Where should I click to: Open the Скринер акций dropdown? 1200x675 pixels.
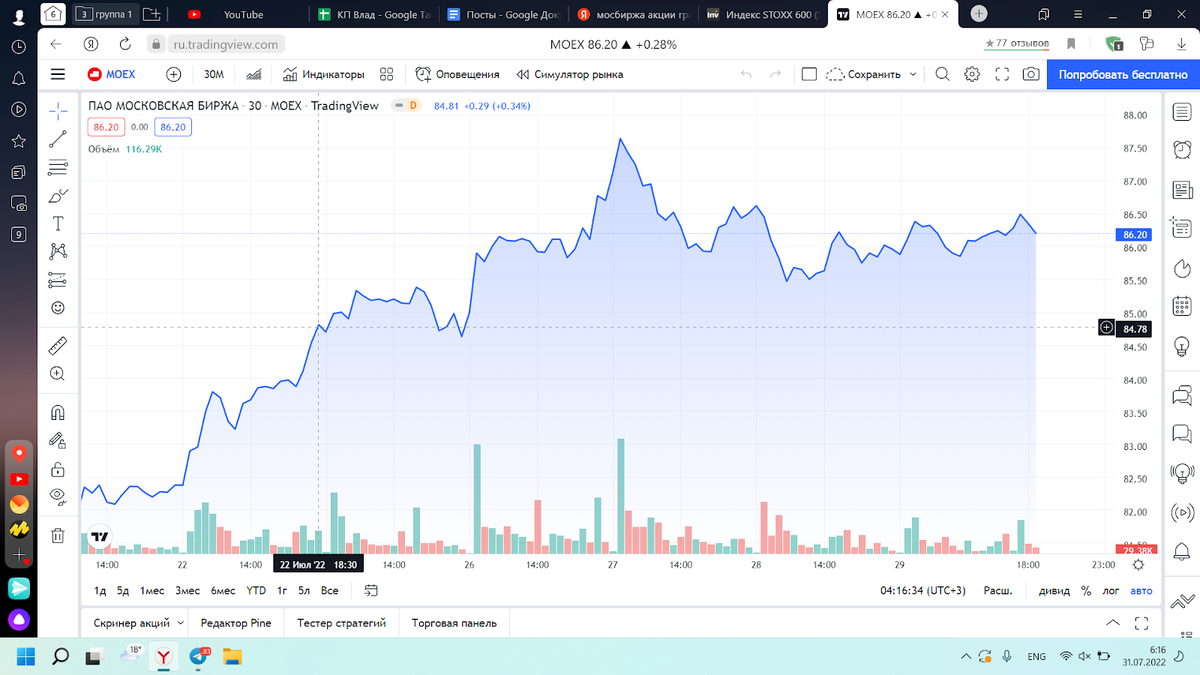pos(138,623)
